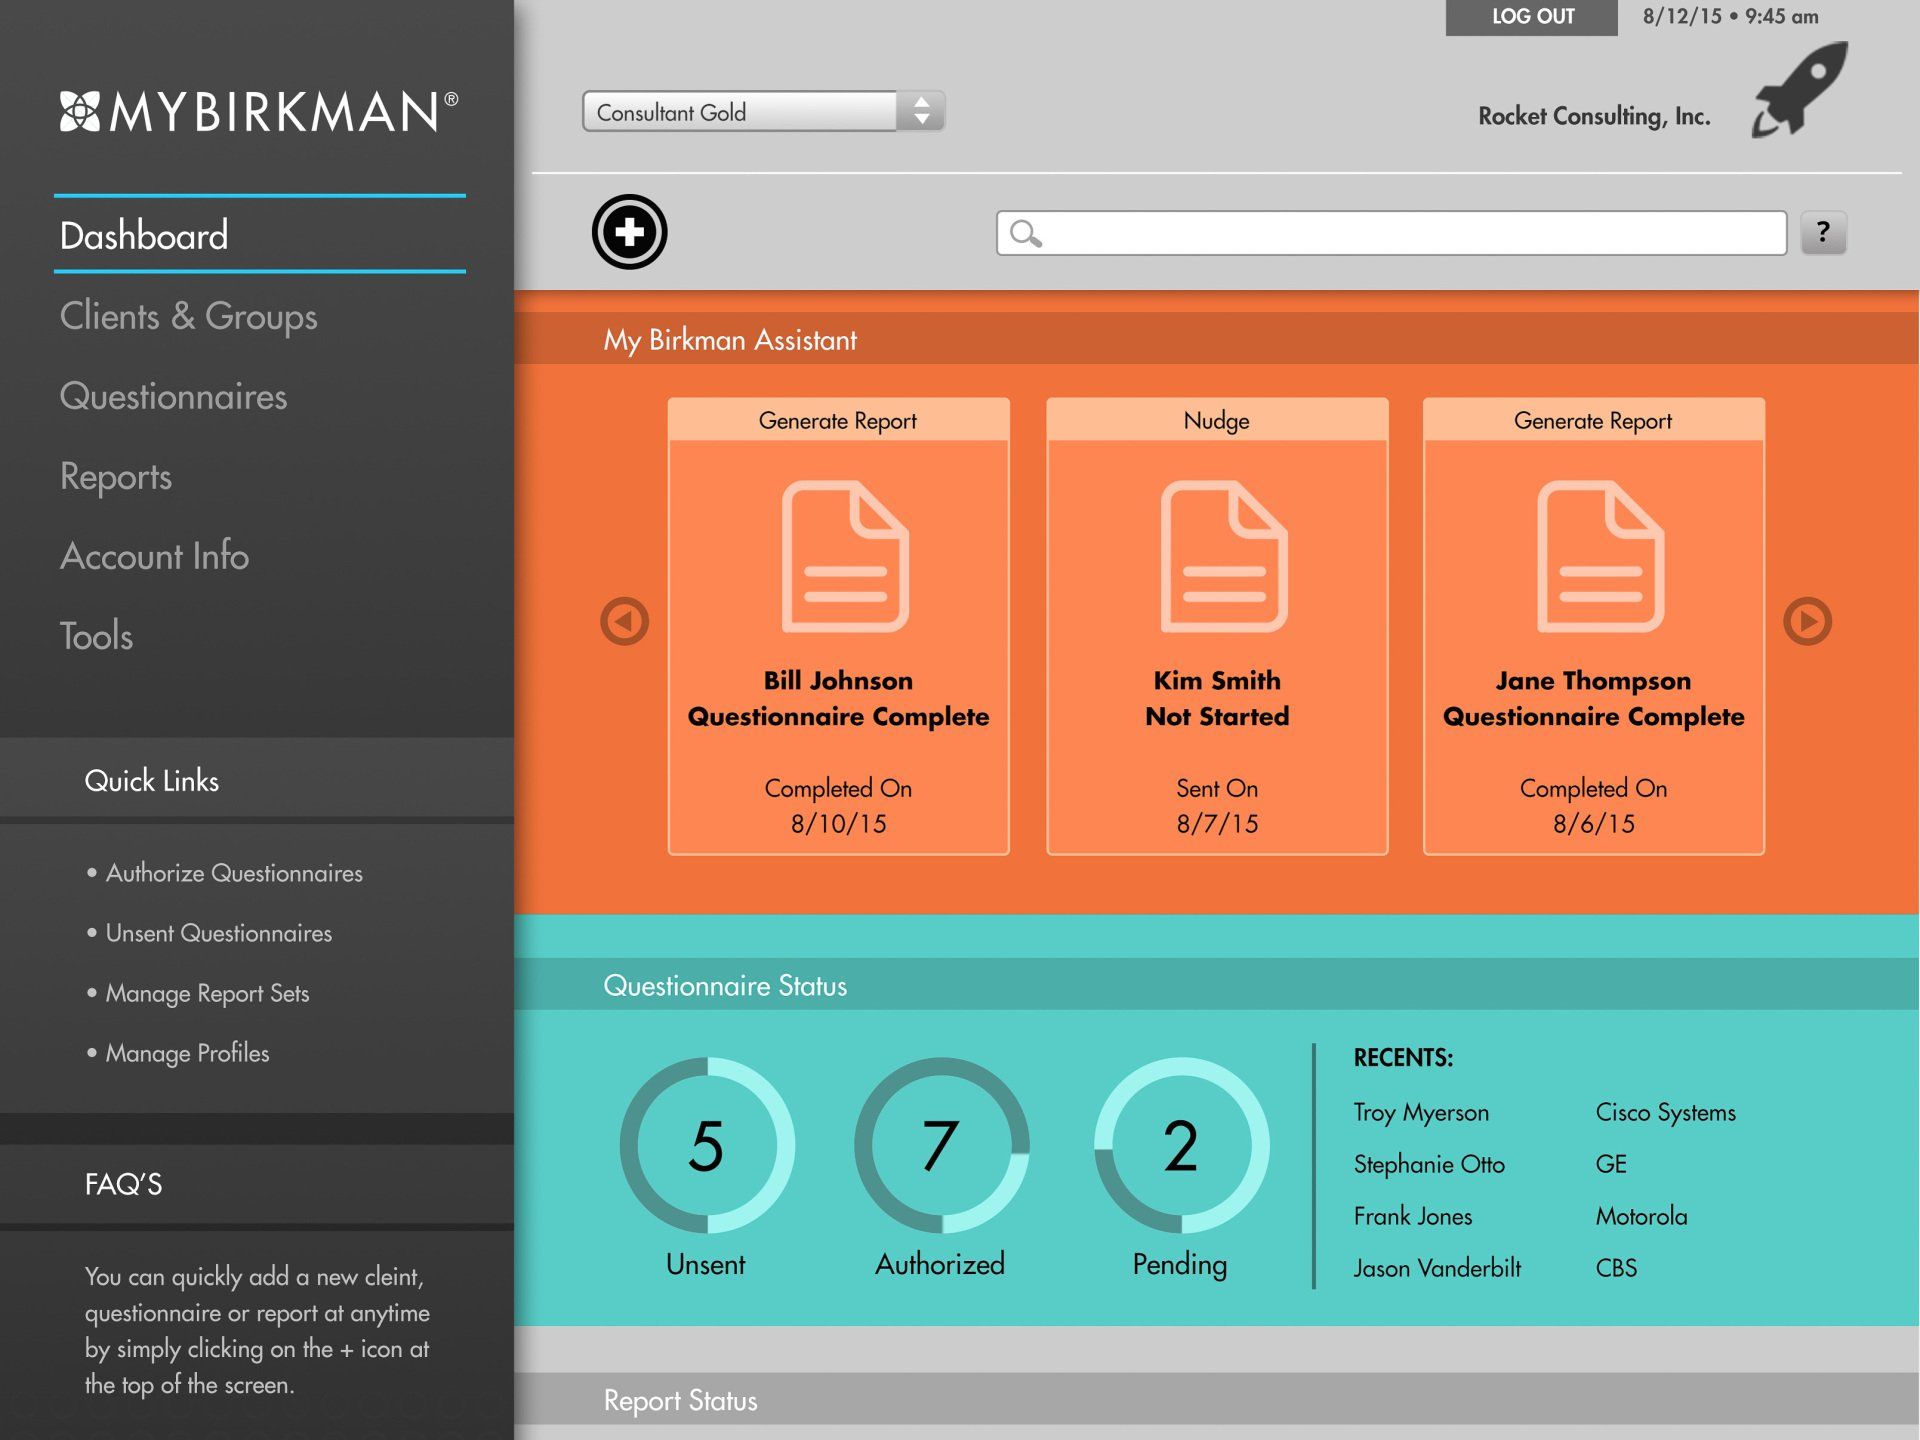This screenshot has width=1920, height=1440.
Task: Select Troy Myerson in Recents
Action: click(x=1420, y=1112)
